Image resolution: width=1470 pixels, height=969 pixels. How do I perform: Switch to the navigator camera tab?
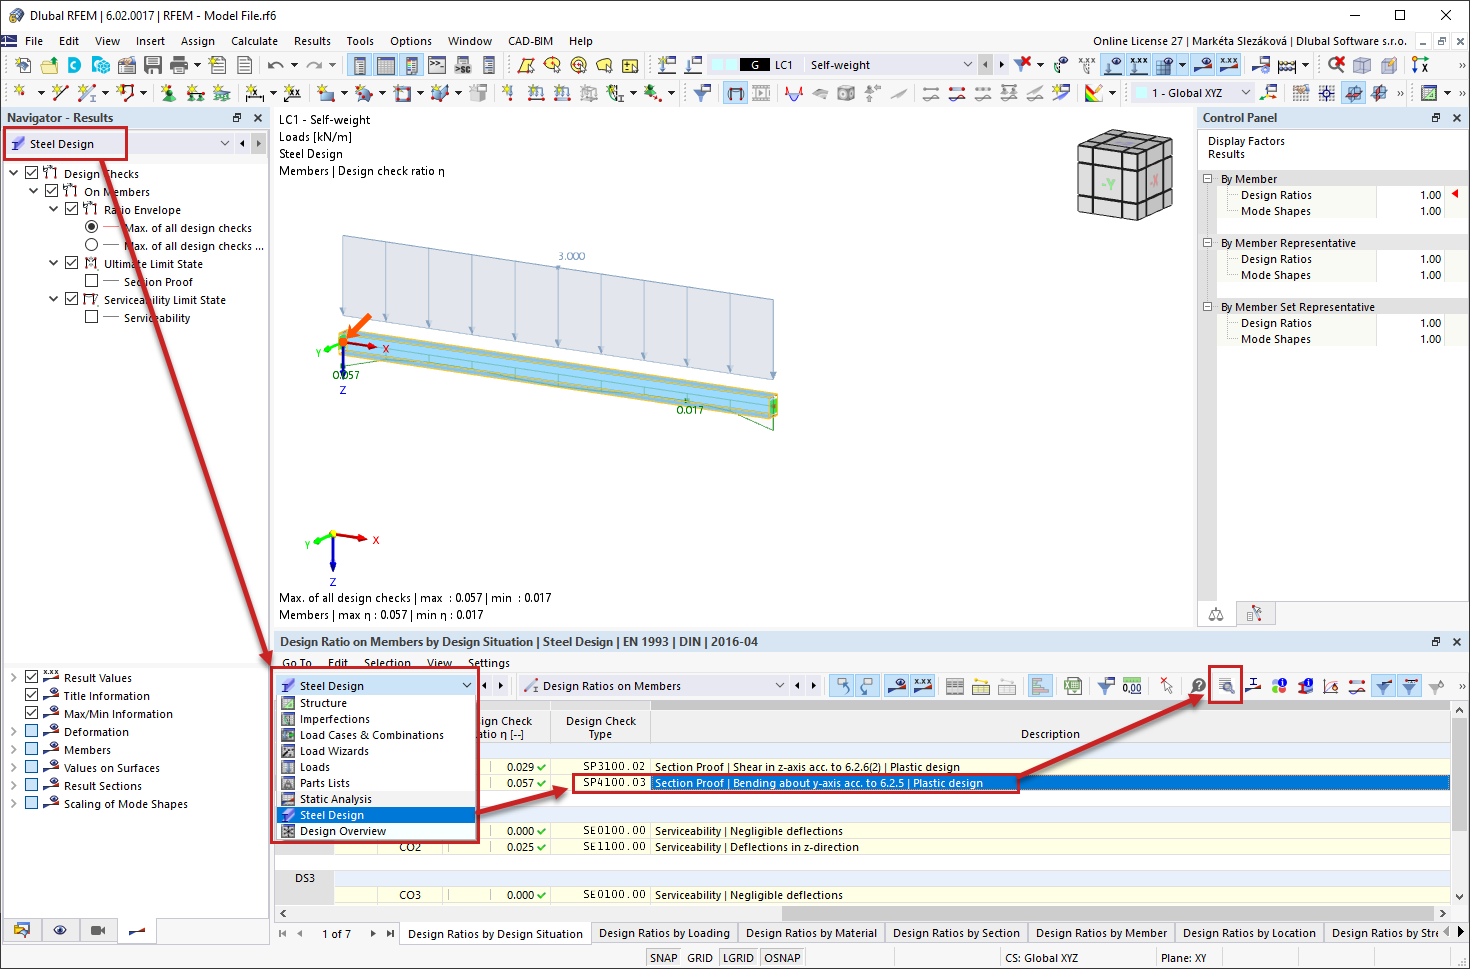point(98,930)
